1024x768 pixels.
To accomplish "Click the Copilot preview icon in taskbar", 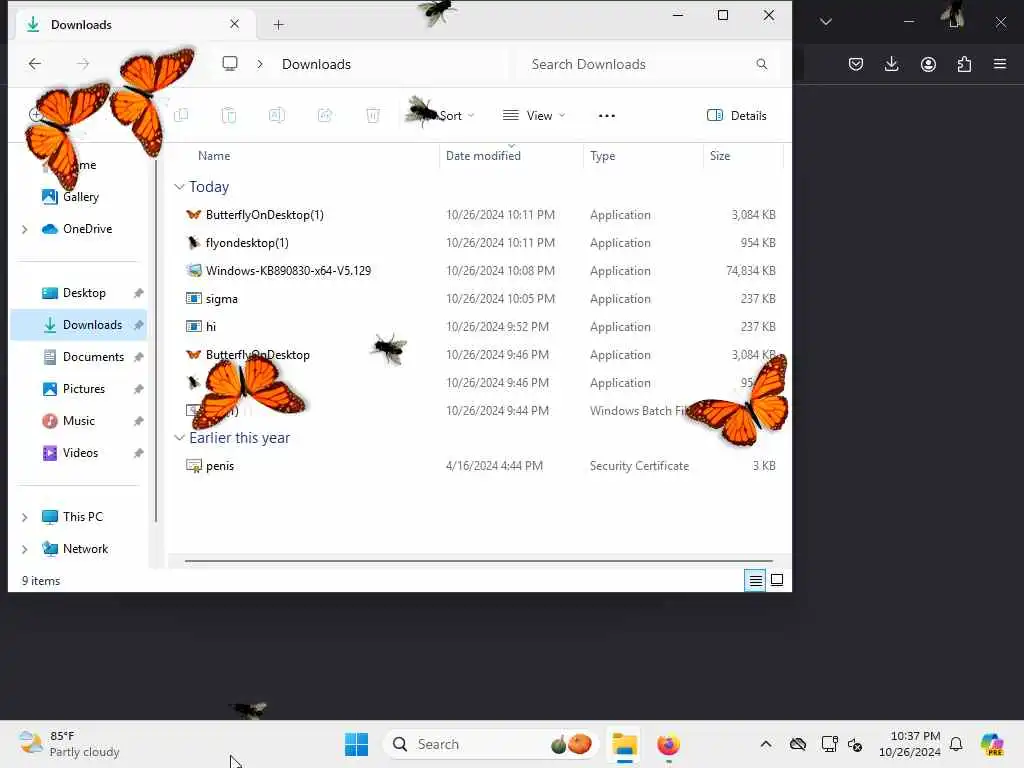I will pyautogui.click(x=992, y=744).
